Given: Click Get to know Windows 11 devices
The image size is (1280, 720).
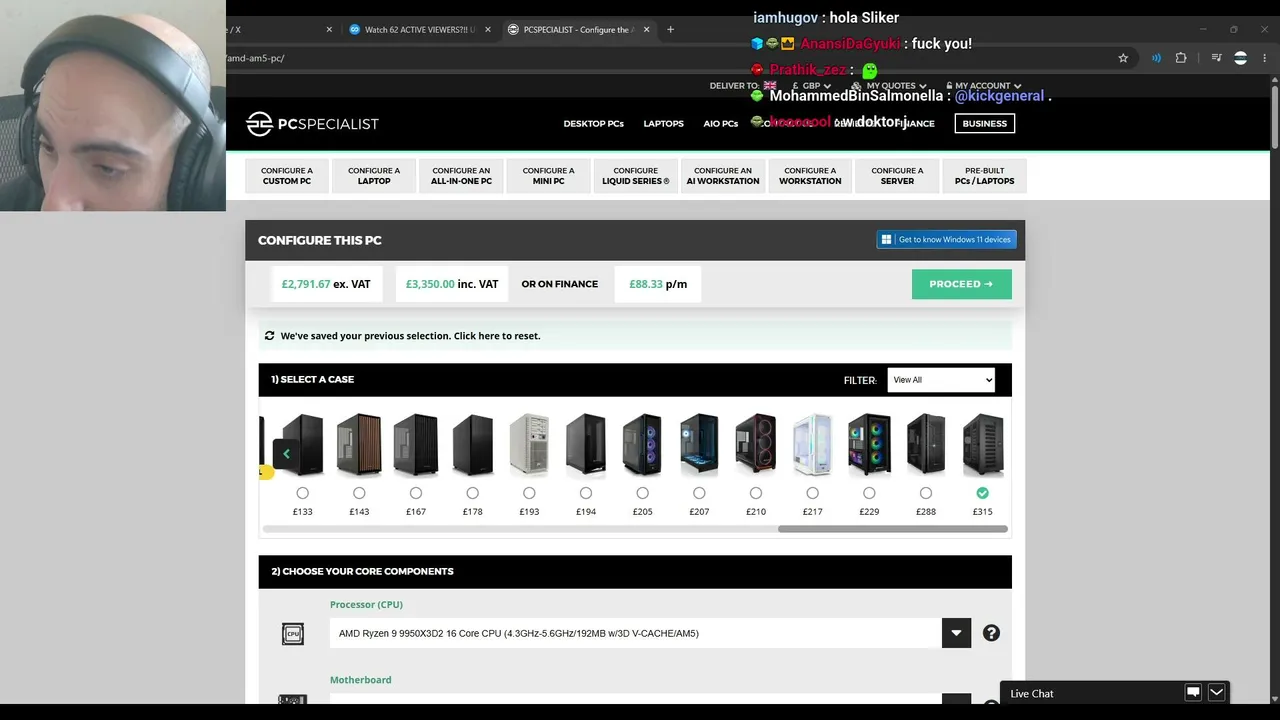Looking at the screenshot, I should point(946,240).
